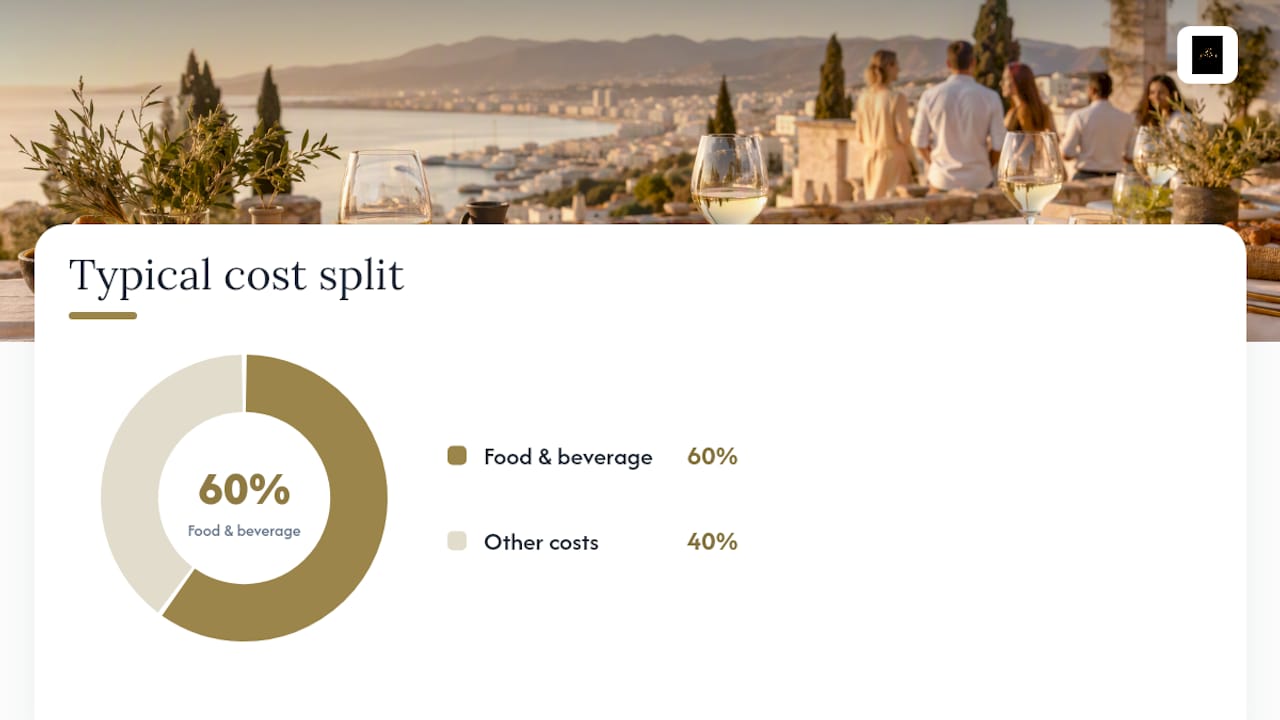Click the 40% value in the legend
This screenshot has height=720, width=1280.
[x=712, y=541]
